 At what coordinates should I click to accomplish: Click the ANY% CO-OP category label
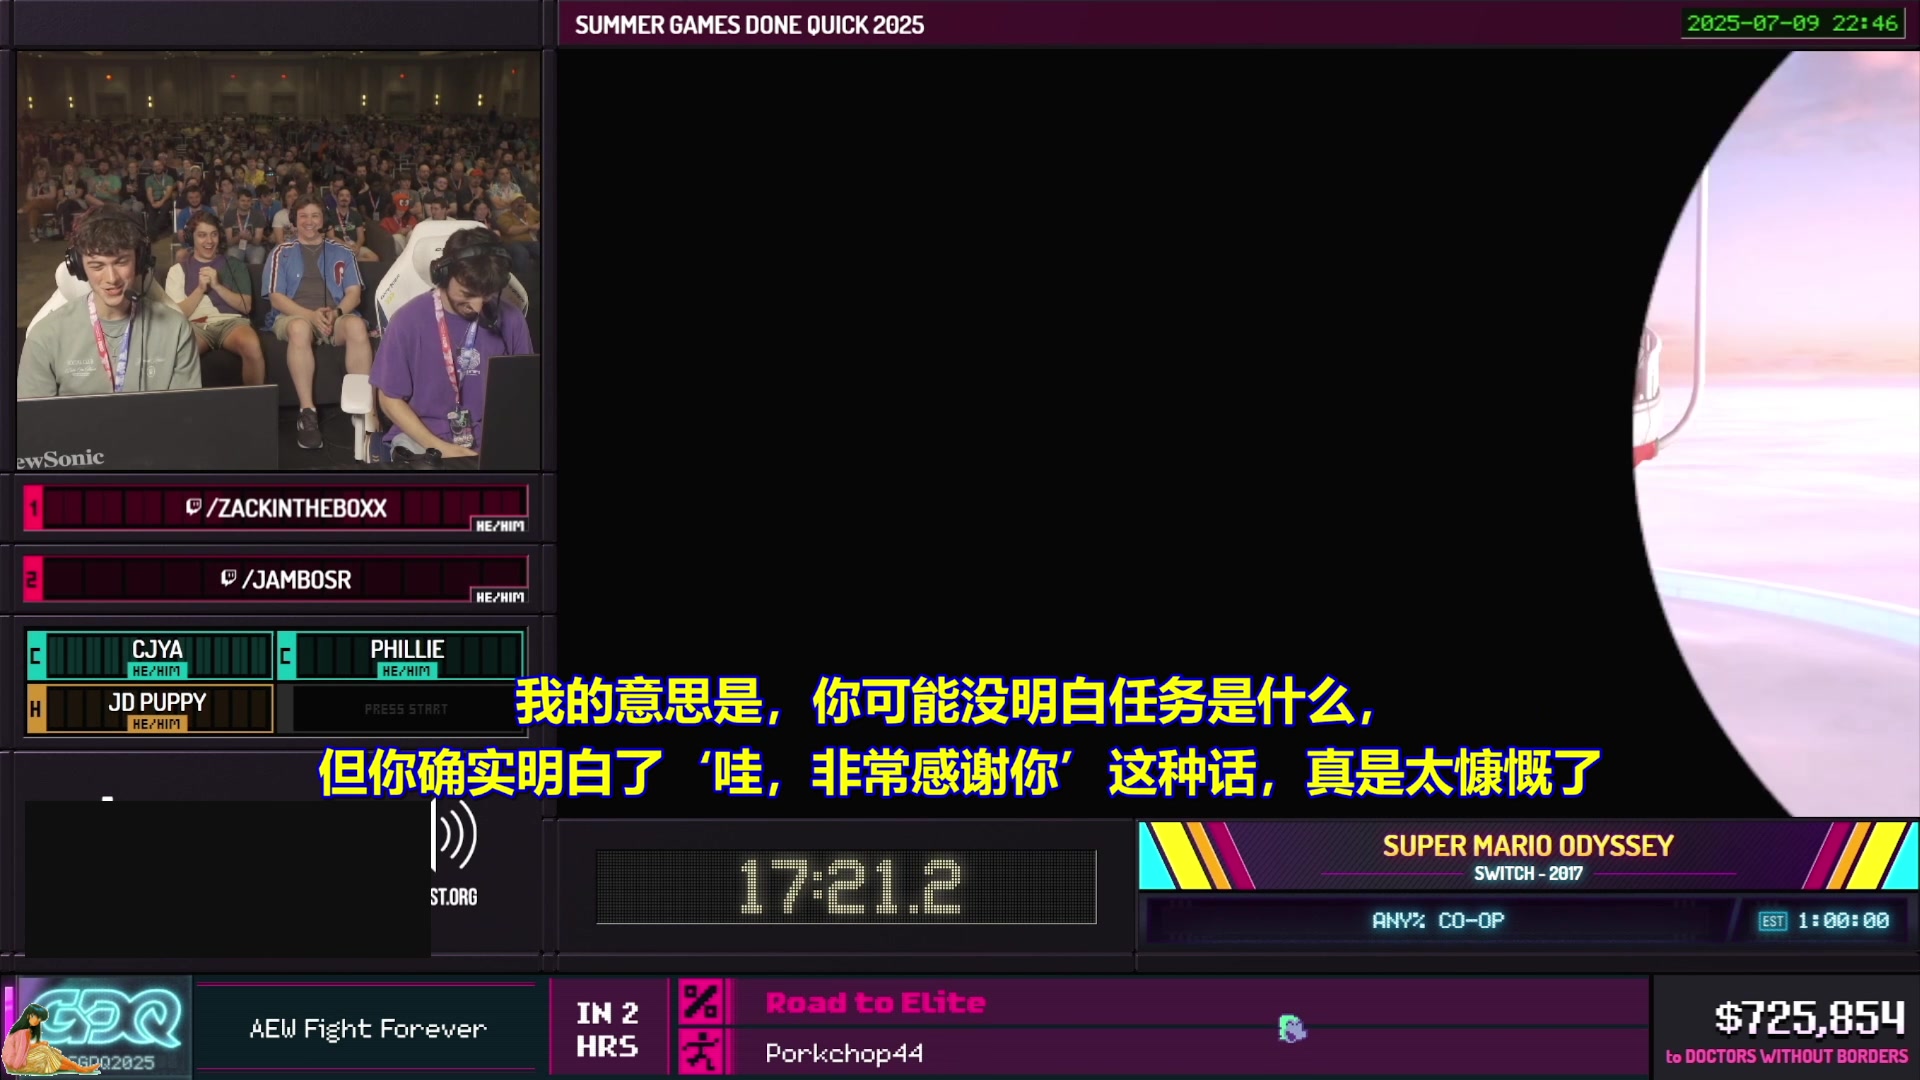[1438, 920]
